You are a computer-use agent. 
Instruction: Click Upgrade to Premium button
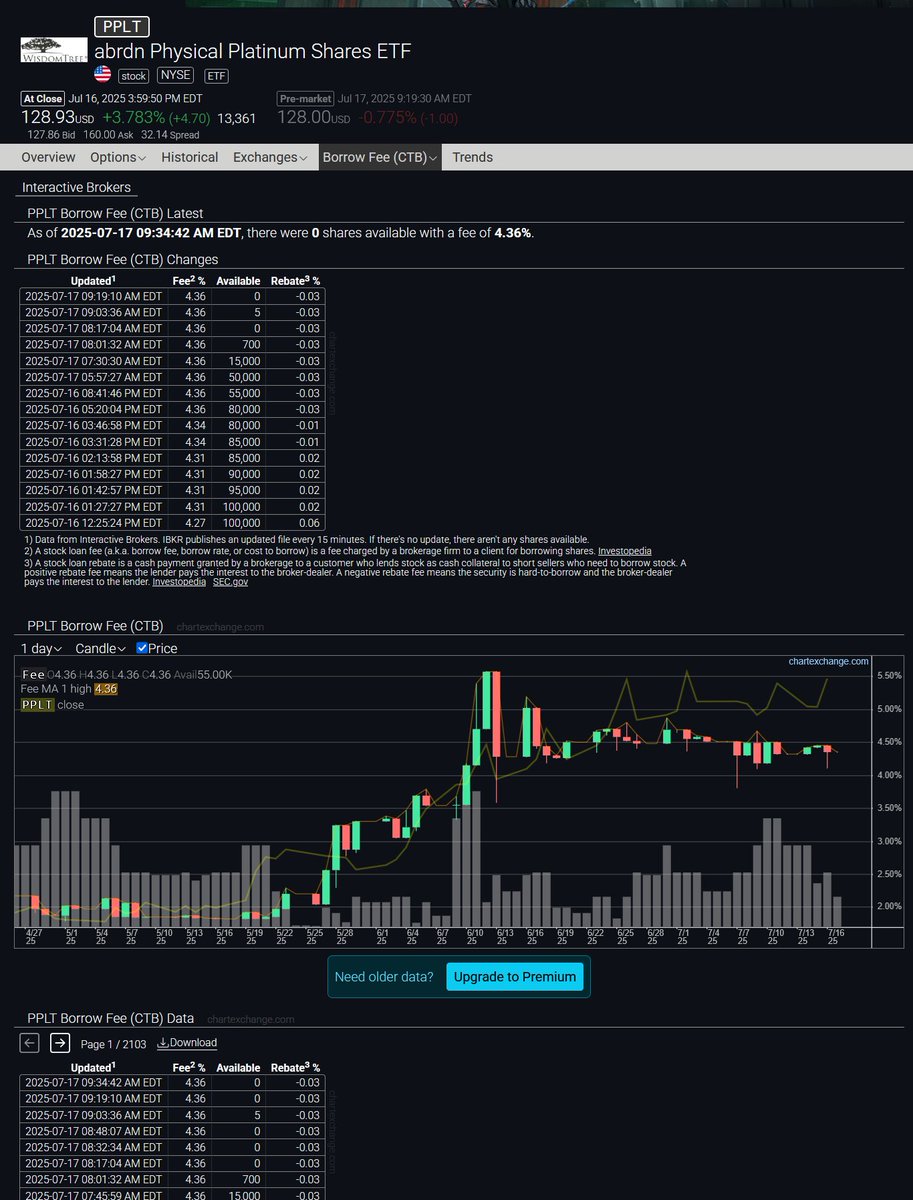[x=515, y=977]
